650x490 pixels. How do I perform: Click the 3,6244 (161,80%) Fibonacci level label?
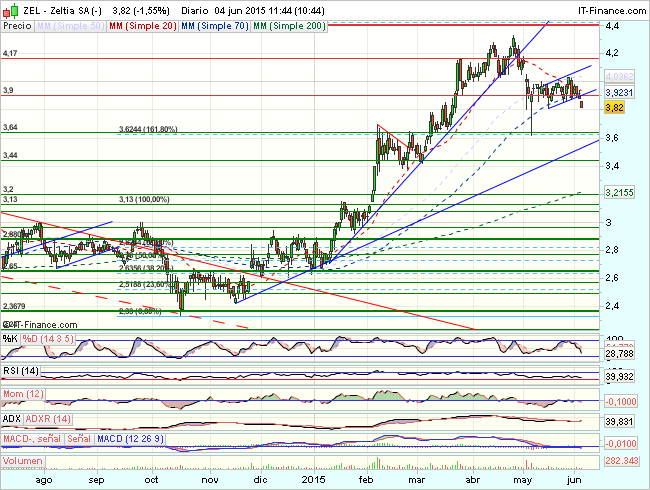pyautogui.click(x=147, y=129)
